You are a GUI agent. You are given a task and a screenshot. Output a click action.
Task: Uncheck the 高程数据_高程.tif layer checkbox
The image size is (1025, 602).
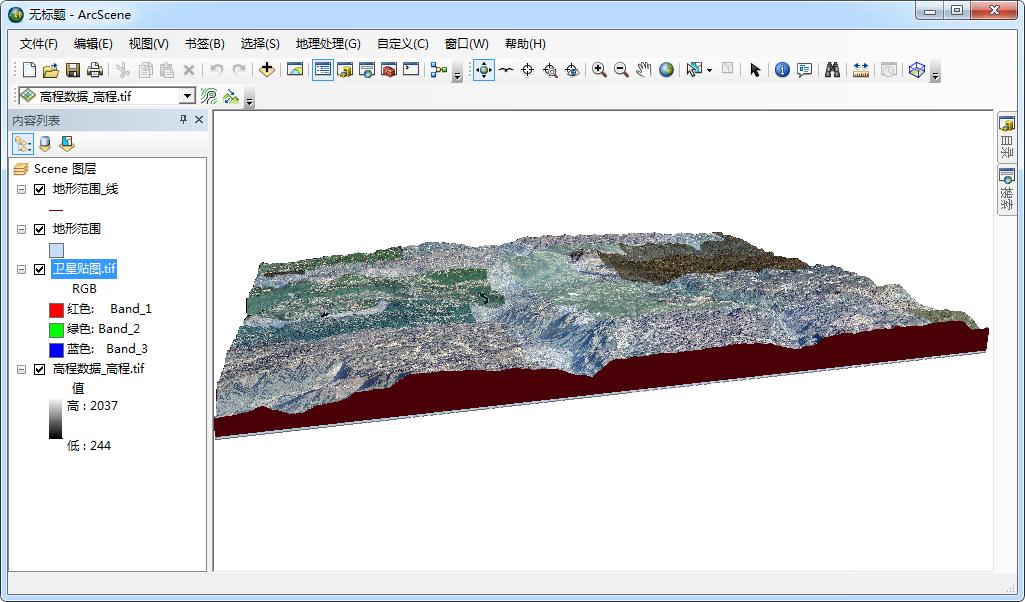40,369
